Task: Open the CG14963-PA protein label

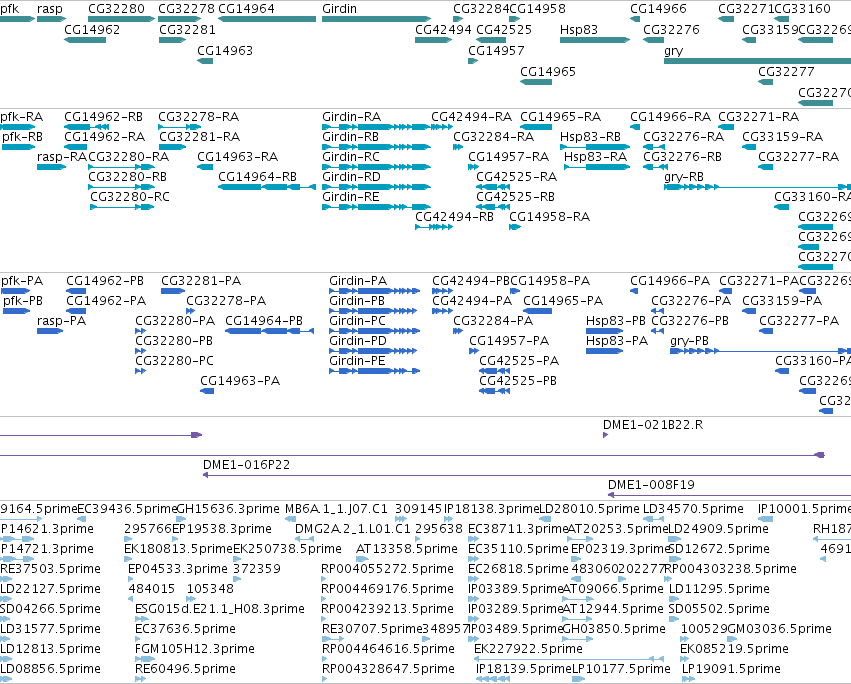Action: [x=240, y=381]
